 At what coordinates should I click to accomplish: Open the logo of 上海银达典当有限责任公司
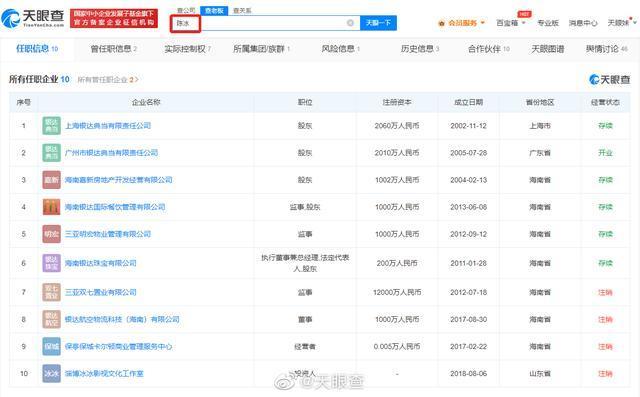click(51, 126)
